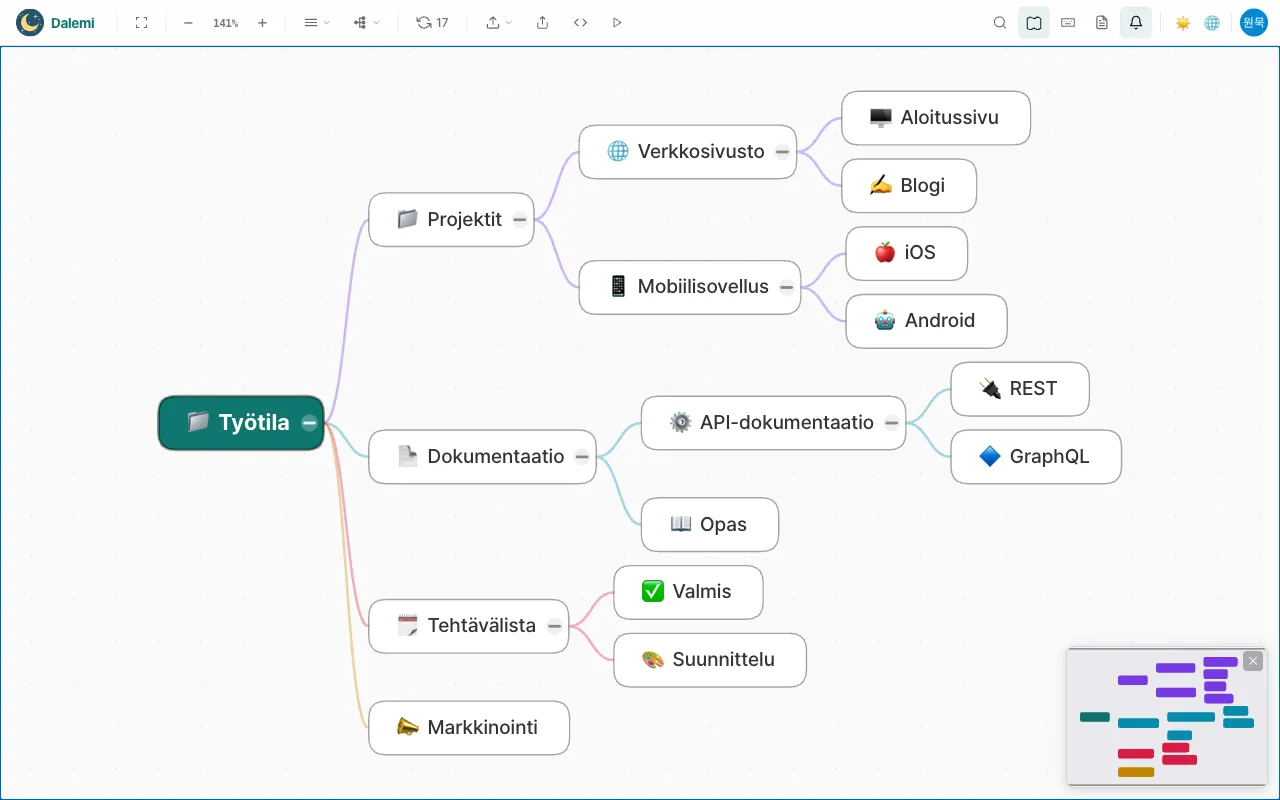Open the document notes icon
Image resolution: width=1280 pixels, height=800 pixels.
pos(1102,22)
